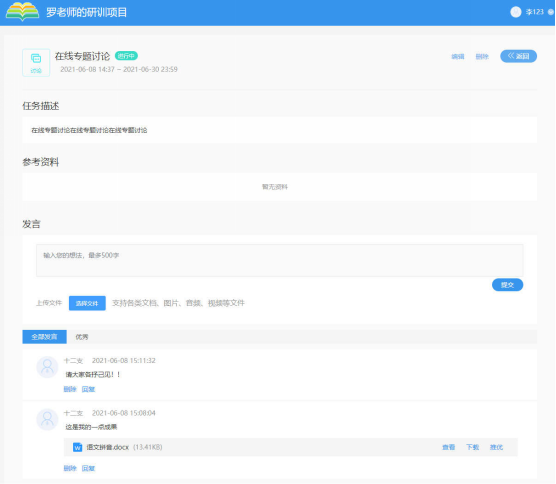Delete the 15:11:32 comment
This screenshot has height=484, width=556.
70,389
